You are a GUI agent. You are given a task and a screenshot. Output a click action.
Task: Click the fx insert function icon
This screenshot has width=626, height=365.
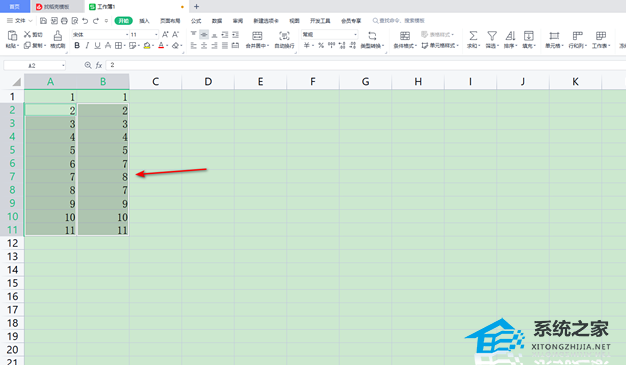coord(99,65)
